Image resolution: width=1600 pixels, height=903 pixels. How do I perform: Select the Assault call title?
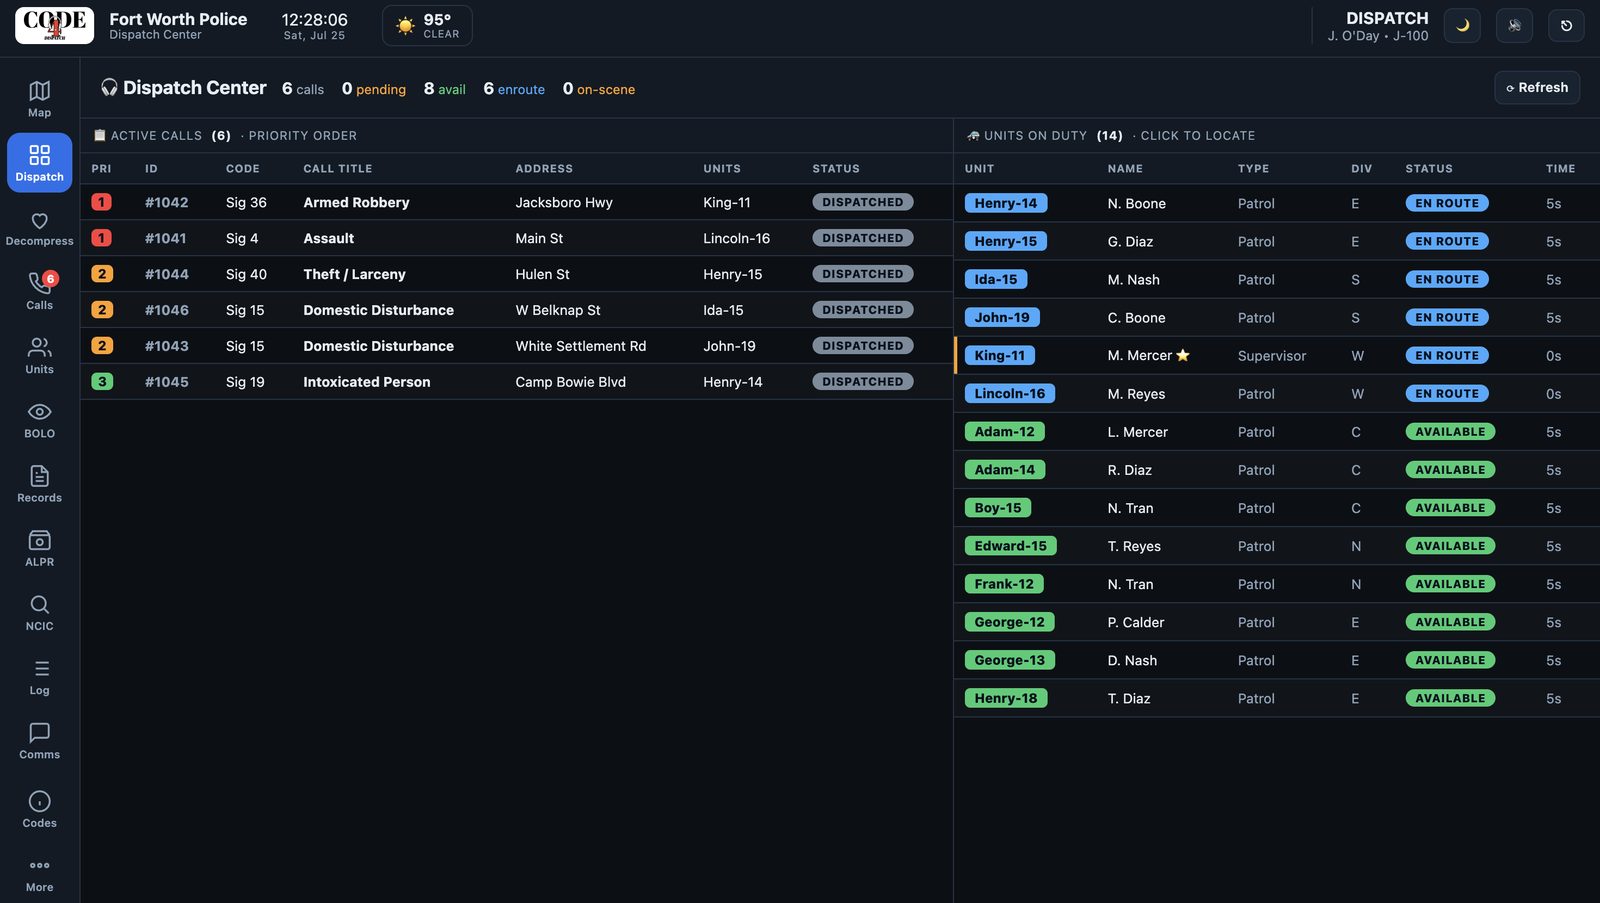click(328, 238)
